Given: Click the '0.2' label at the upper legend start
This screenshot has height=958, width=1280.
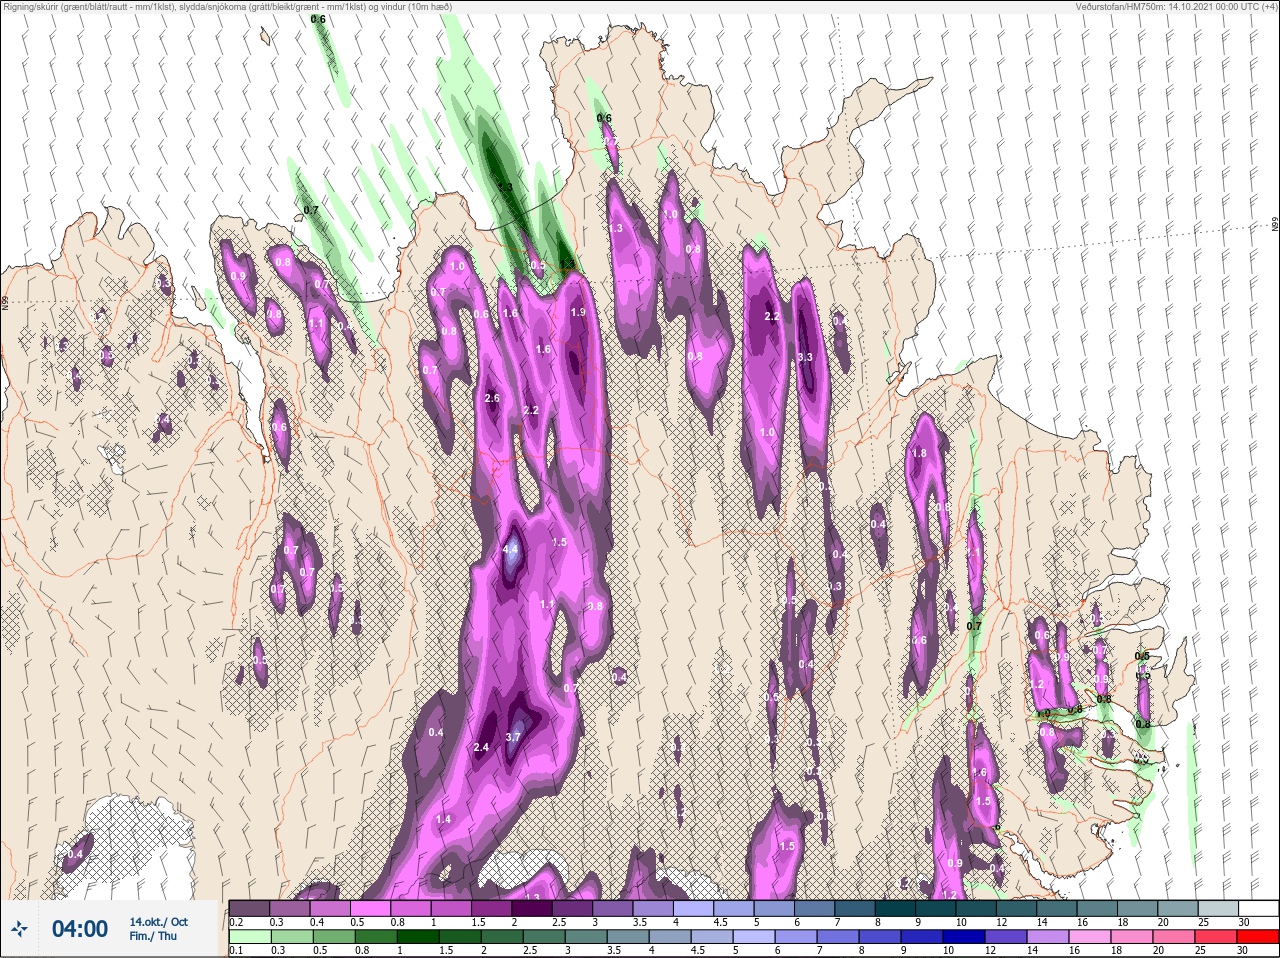Looking at the screenshot, I should pos(236,922).
